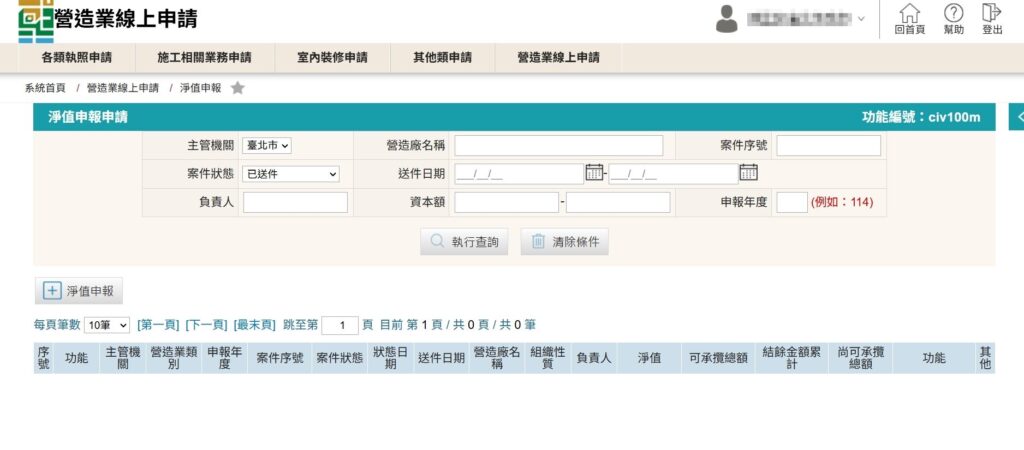1024x450 pixels.
Task: Click the 營造廠名稱 input field
Action: pyautogui.click(x=558, y=146)
